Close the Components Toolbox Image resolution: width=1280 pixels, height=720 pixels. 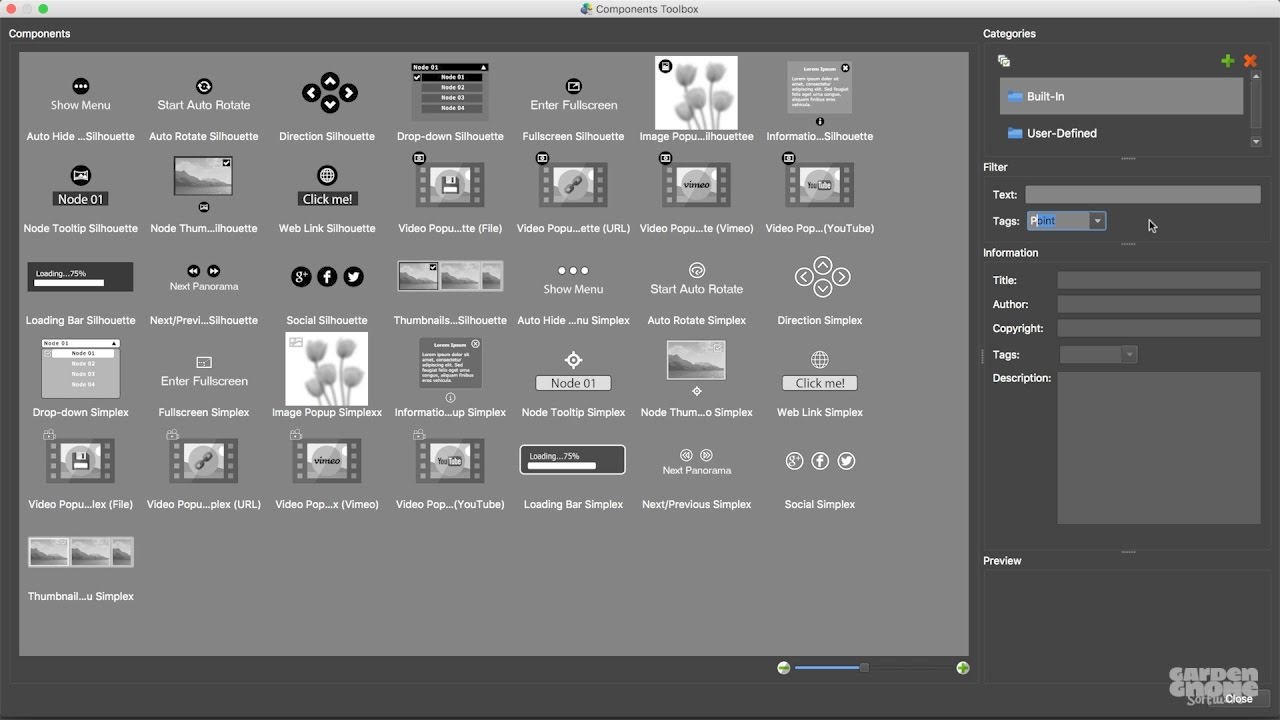1240,699
